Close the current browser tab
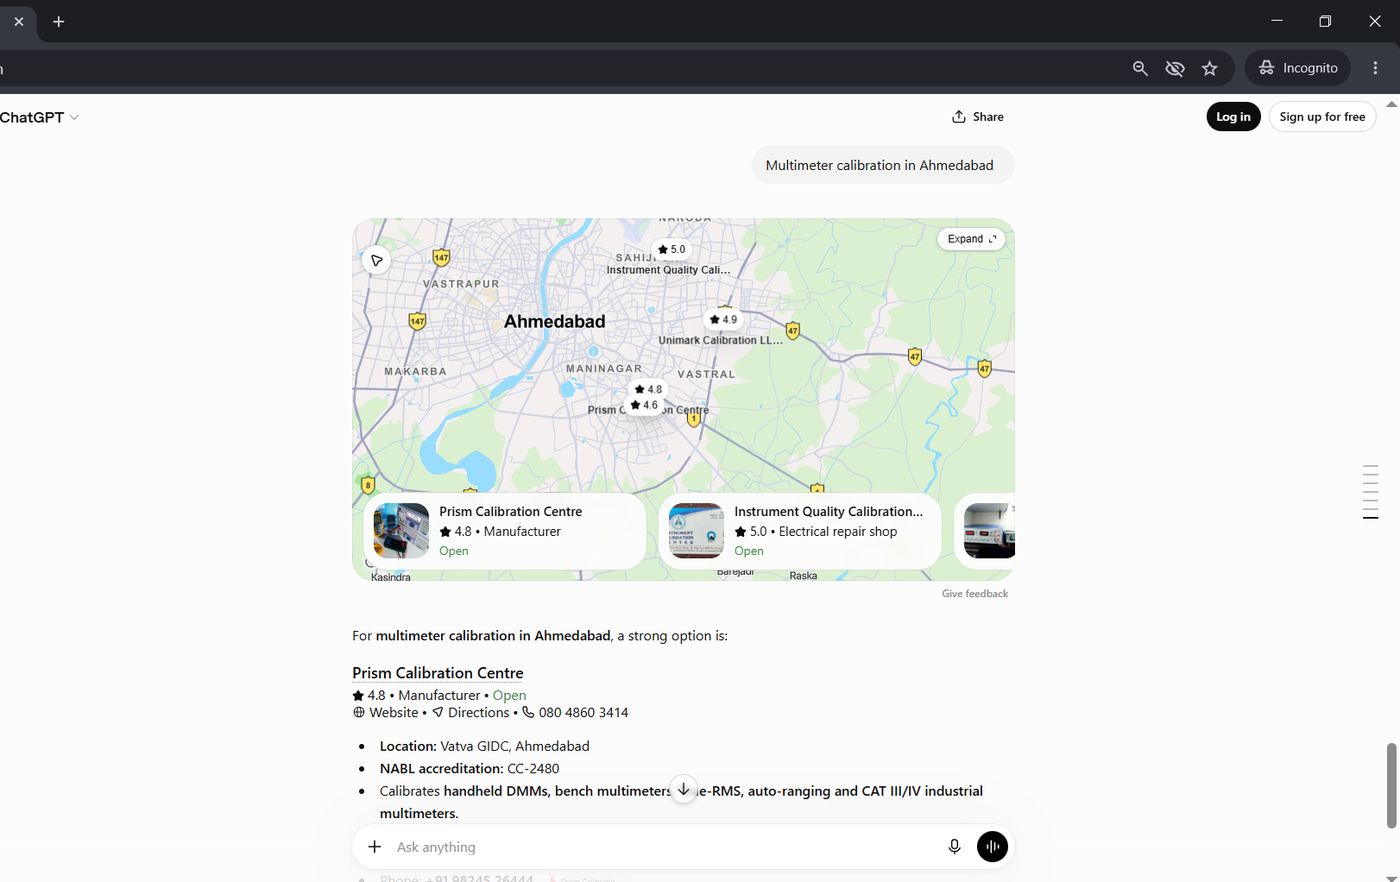Image resolution: width=1400 pixels, height=882 pixels. tap(19, 21)
